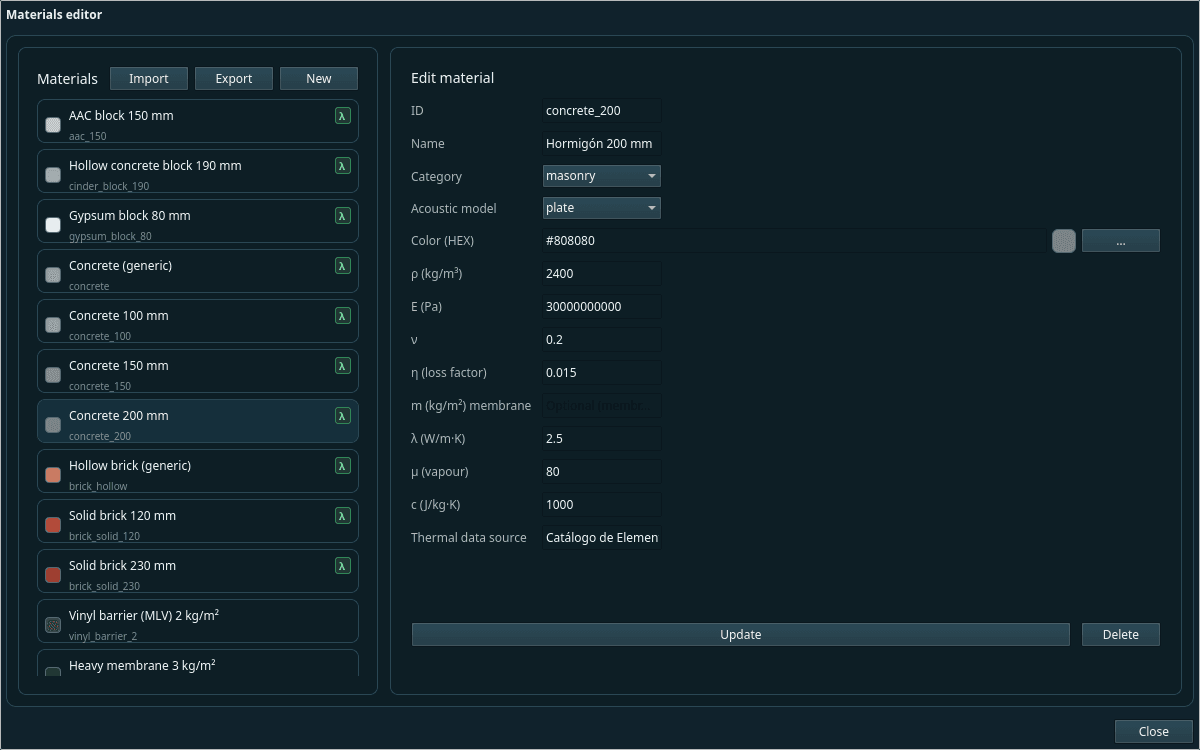
Task: Click the Color (HEX) input field
Action: click(x=794, y=241)
